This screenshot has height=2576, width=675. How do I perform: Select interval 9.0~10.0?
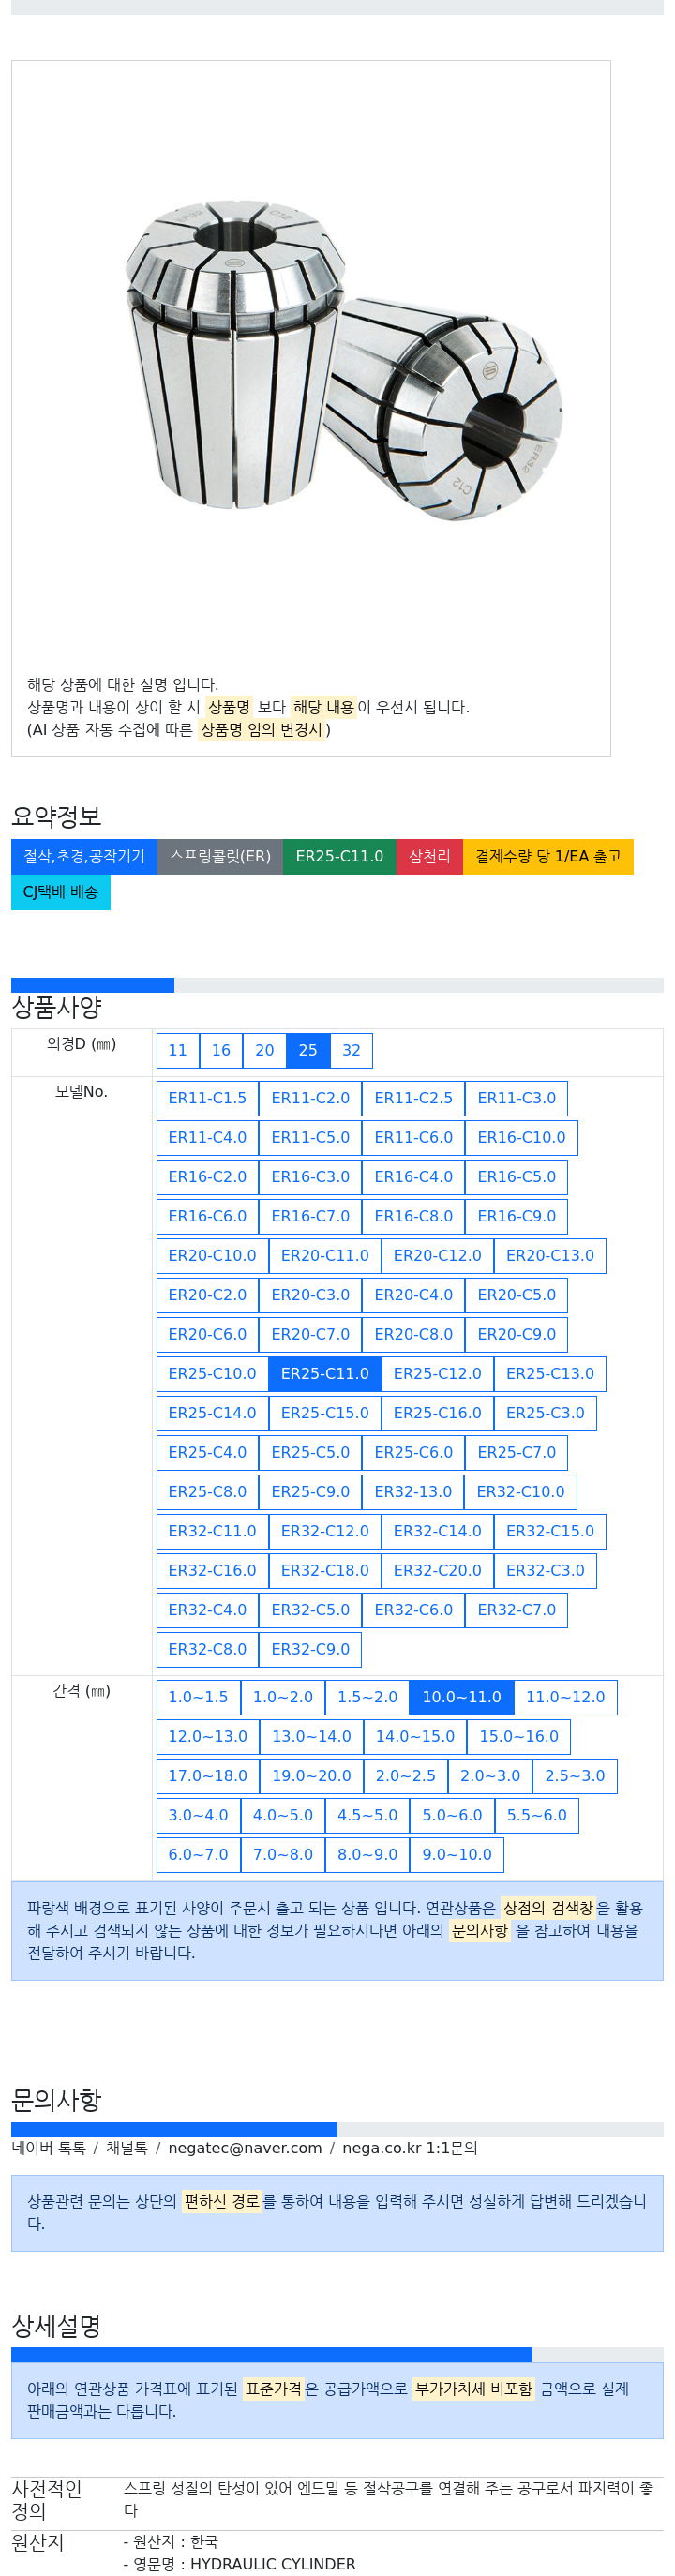click(457, 1854)
